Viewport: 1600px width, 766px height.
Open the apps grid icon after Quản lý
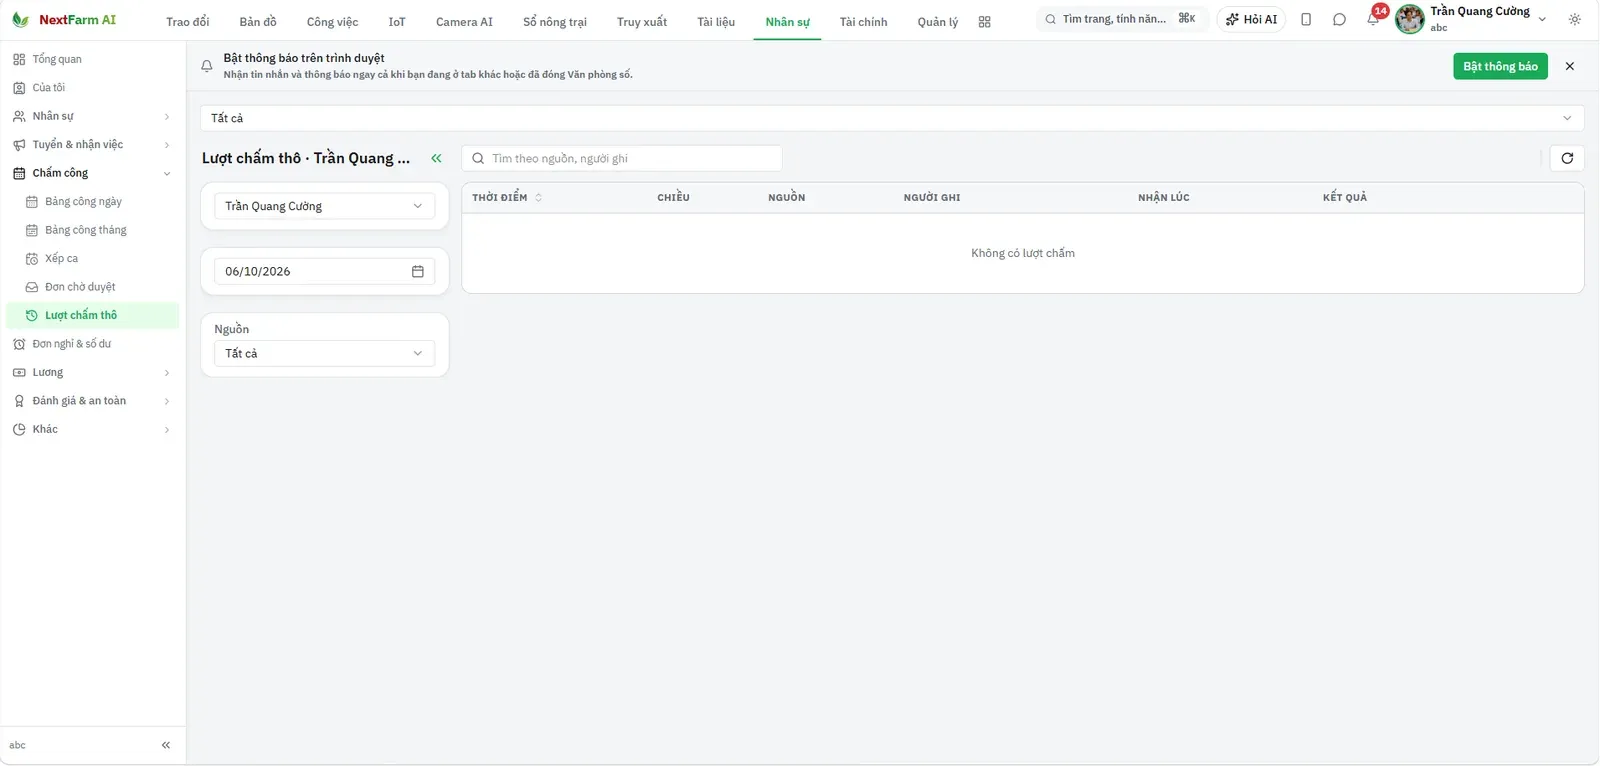pyautogui.click(x=985, y=22)
